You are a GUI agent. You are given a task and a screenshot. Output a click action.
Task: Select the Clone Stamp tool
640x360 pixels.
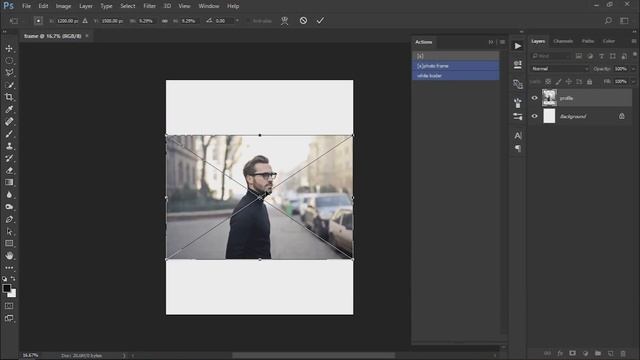coord(9,146)
